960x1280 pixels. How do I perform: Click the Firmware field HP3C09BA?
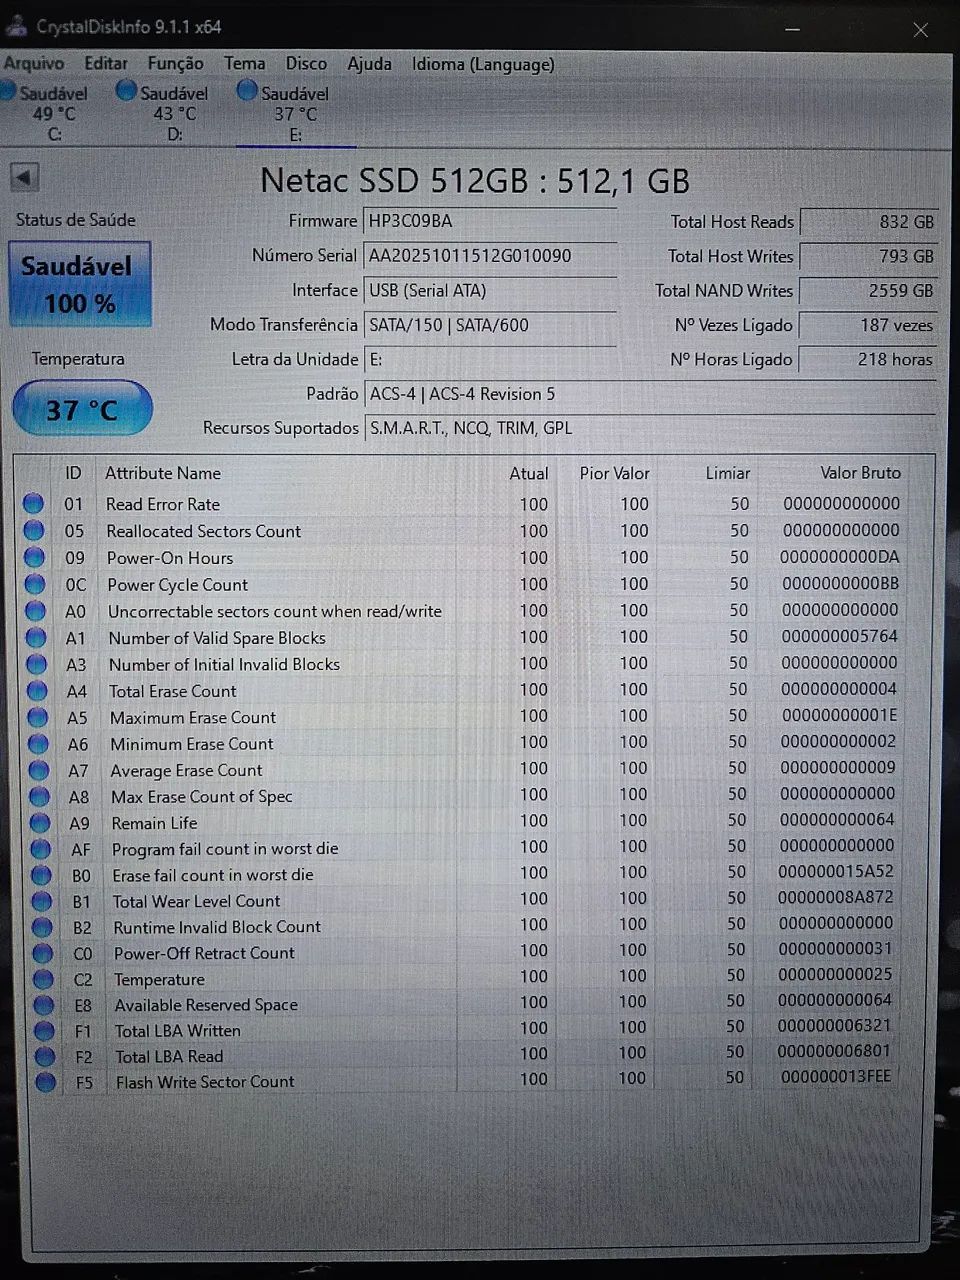coord(490,221)
